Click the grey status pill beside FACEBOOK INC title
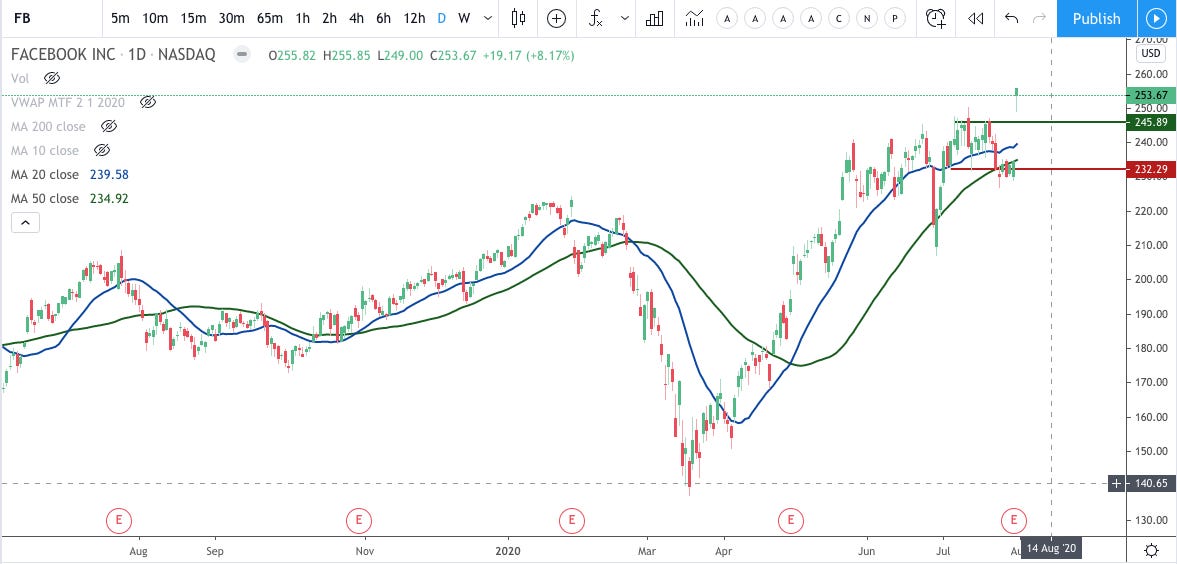1177x564 pixels. click(x=241, y=55)
